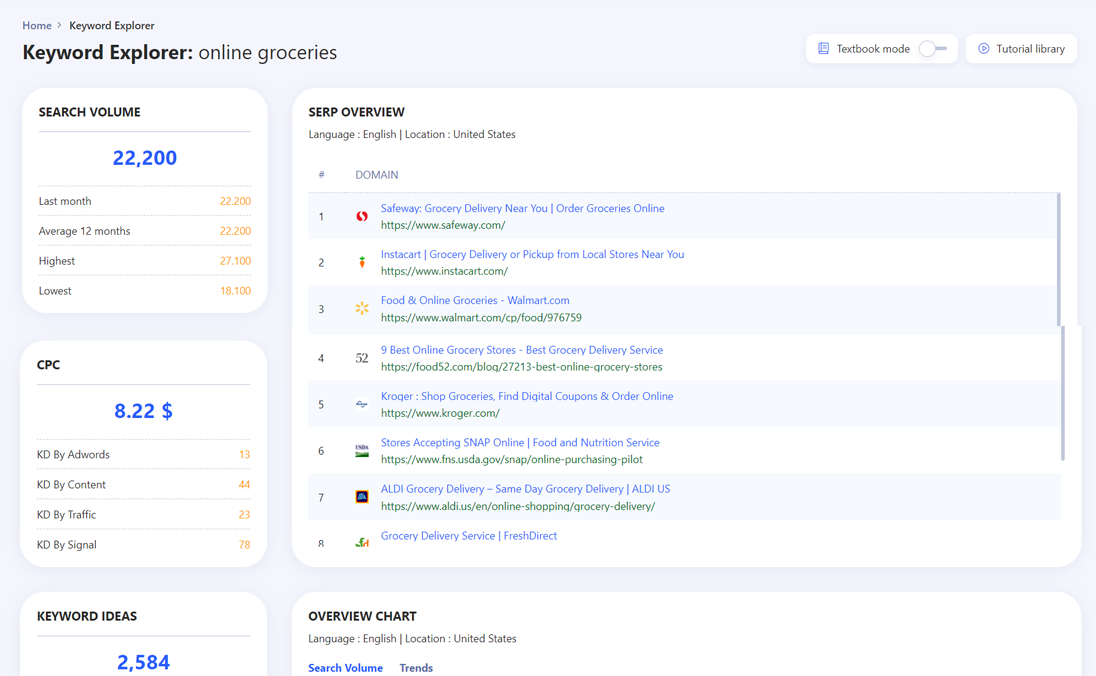Image resolution: width=1096 pixels, height=676 pixels.
Task: Click the Safeway favicon in row 1
Action: [x=361, y=217]
